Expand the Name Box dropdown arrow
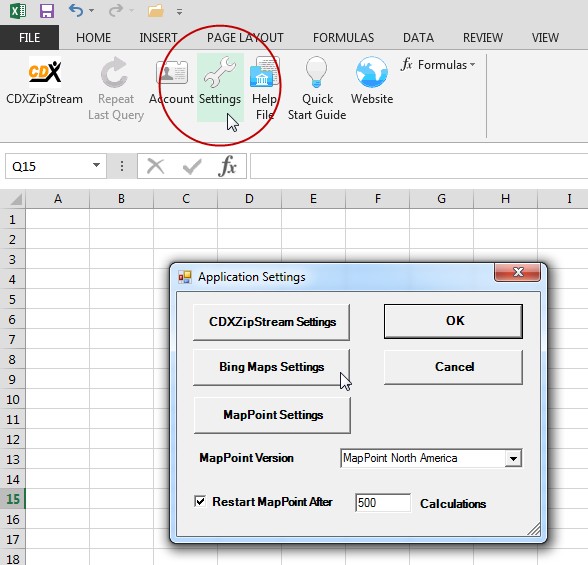Viewport: 588px width, 565px height. click(x=96, y=165)
